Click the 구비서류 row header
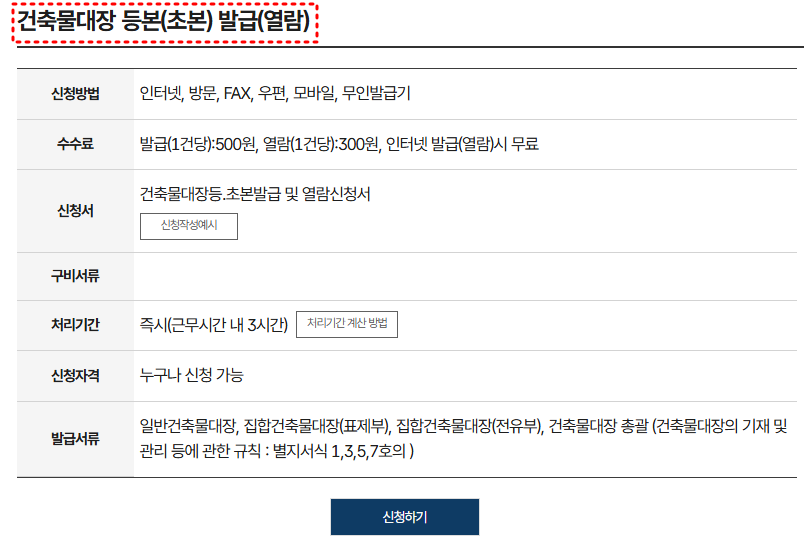Viewport: 804px width, 542px height. pyautogui.click(x=75, y=276)
